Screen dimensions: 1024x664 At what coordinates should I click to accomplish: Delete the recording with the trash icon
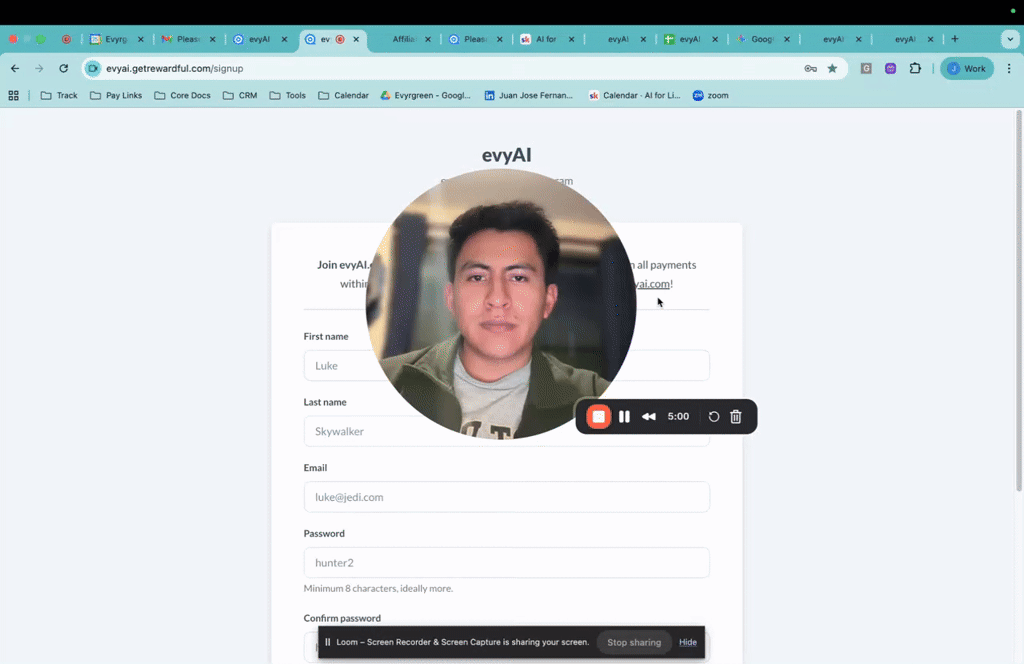(x=735, y=416)
